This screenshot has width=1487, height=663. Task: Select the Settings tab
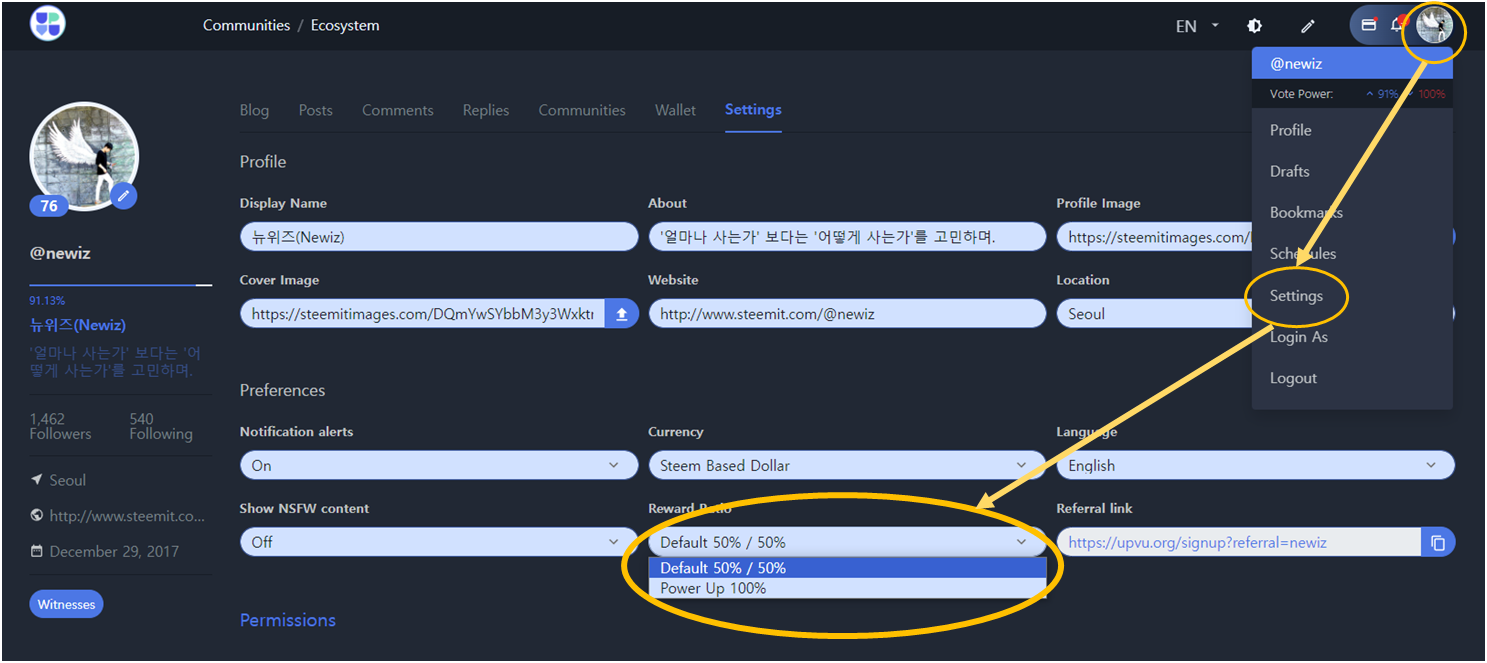(753, 110)
